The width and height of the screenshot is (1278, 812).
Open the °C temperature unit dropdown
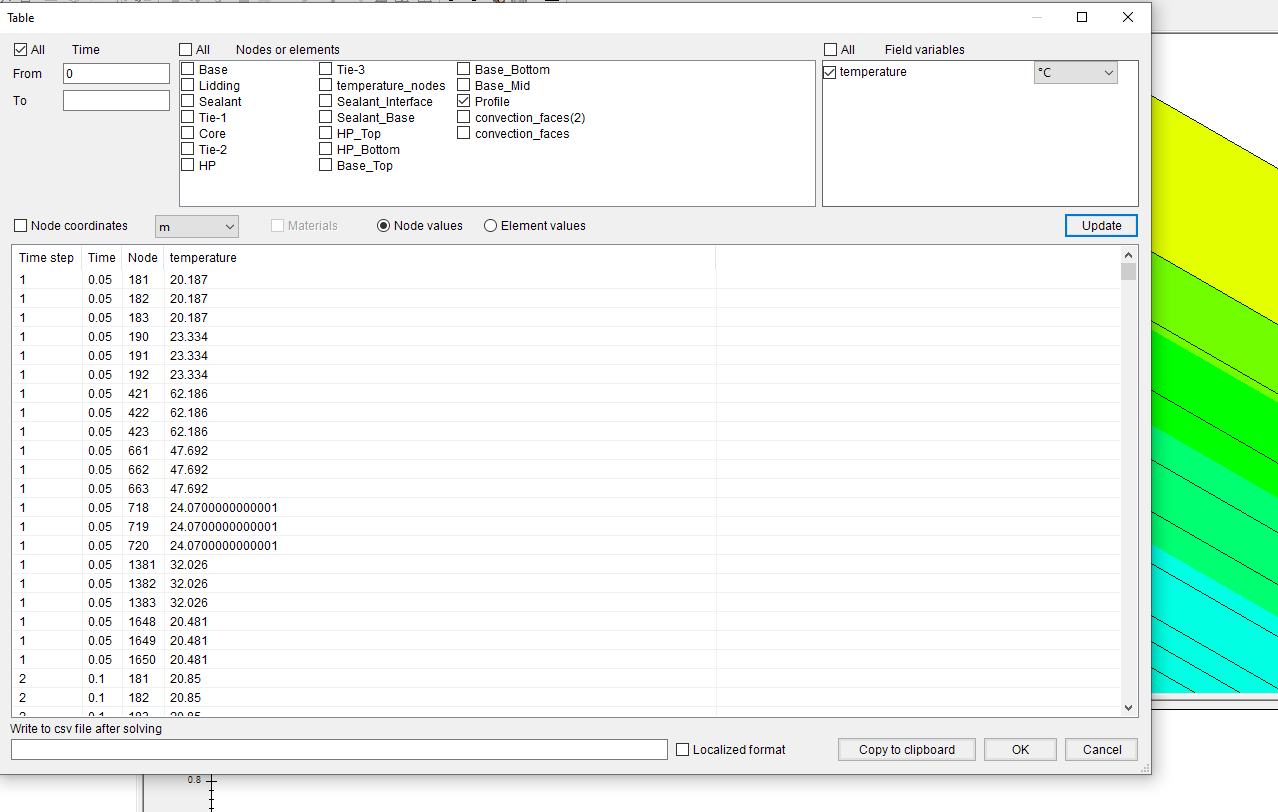point(1075,72)
